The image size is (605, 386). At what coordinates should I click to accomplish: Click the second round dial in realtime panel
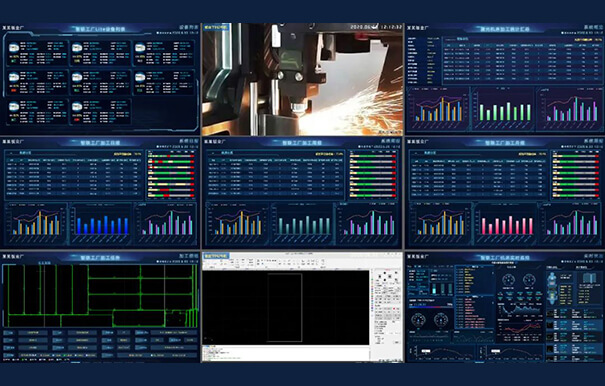pos(529,280)
